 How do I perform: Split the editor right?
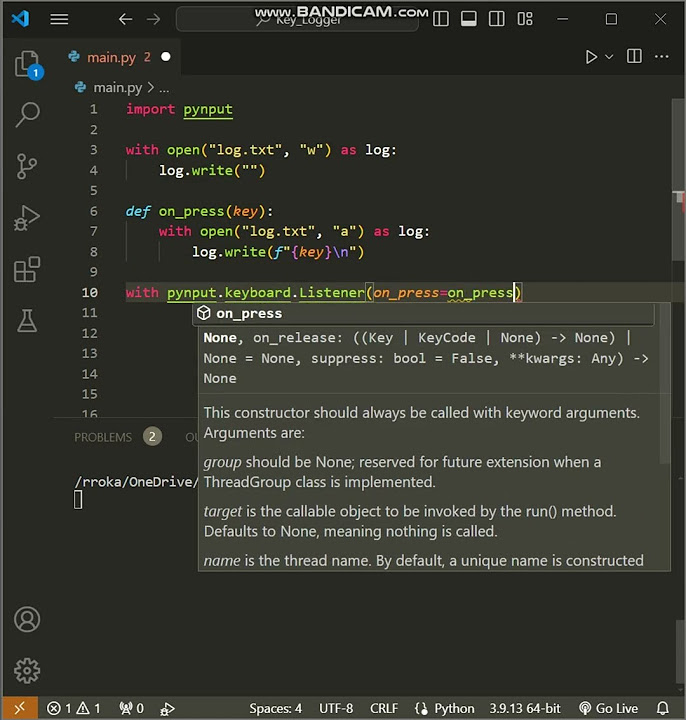pyautogui.click(x=634, y=56)
